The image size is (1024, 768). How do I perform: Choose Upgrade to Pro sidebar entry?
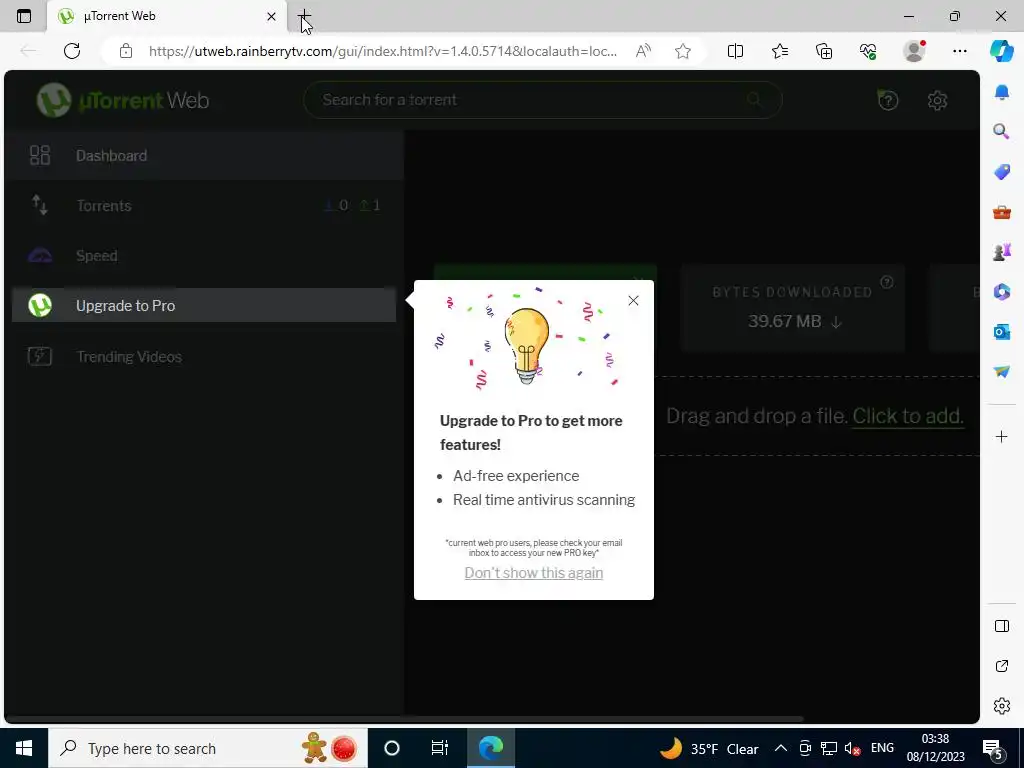(x=204, y=305)
